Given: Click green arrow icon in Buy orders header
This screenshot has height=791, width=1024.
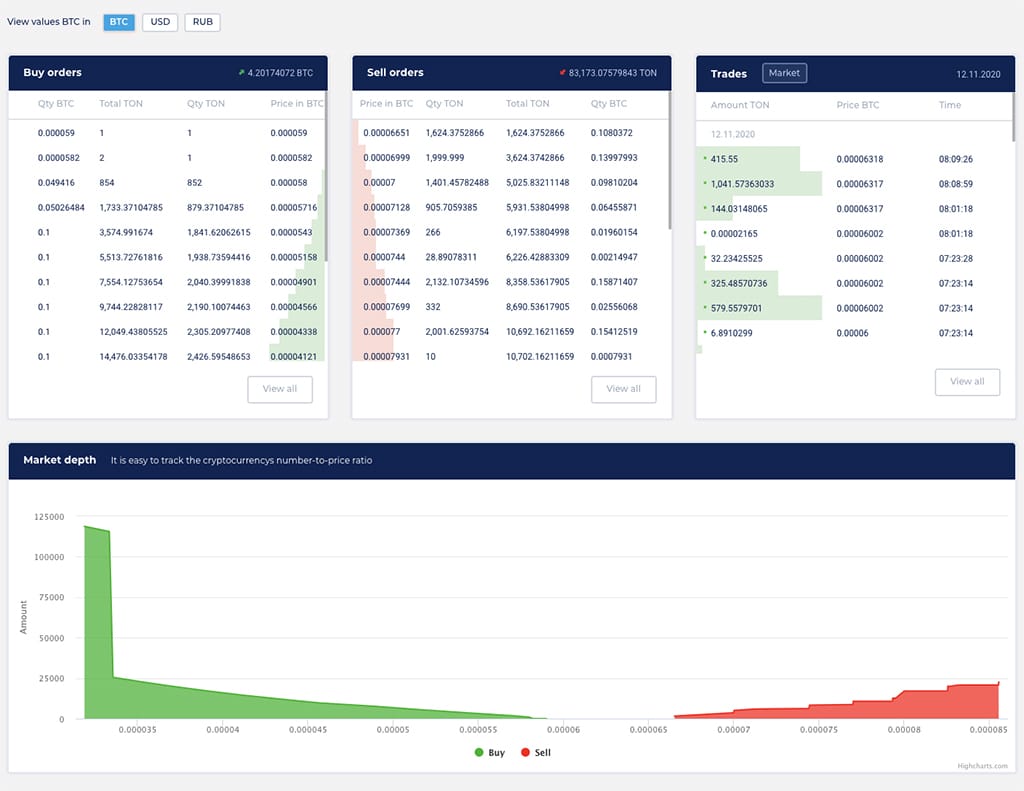Looking at the screenshot, I should pyautogui.click(x=241, y=73).
